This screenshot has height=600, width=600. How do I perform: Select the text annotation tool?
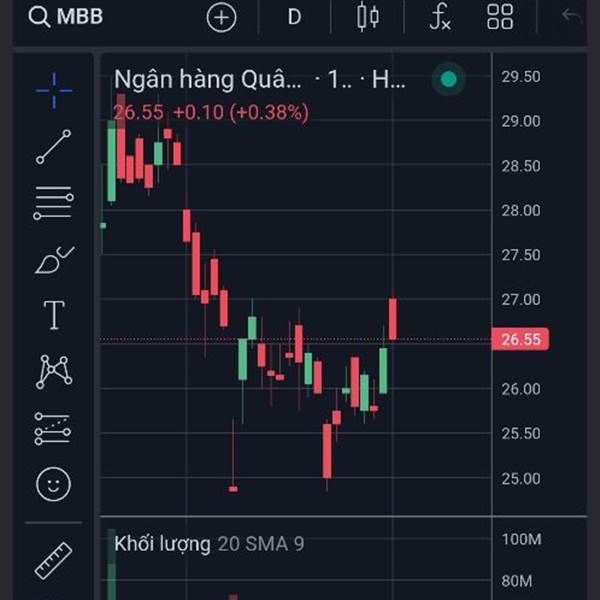(54, 316)
